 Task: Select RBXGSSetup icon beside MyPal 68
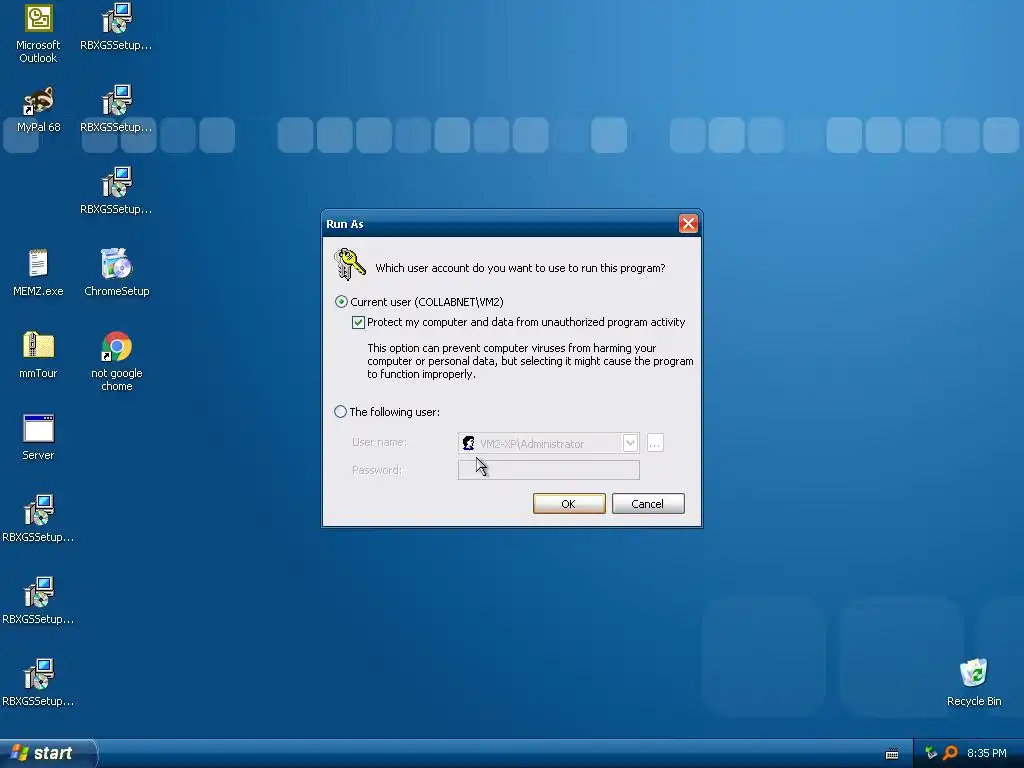116,110
